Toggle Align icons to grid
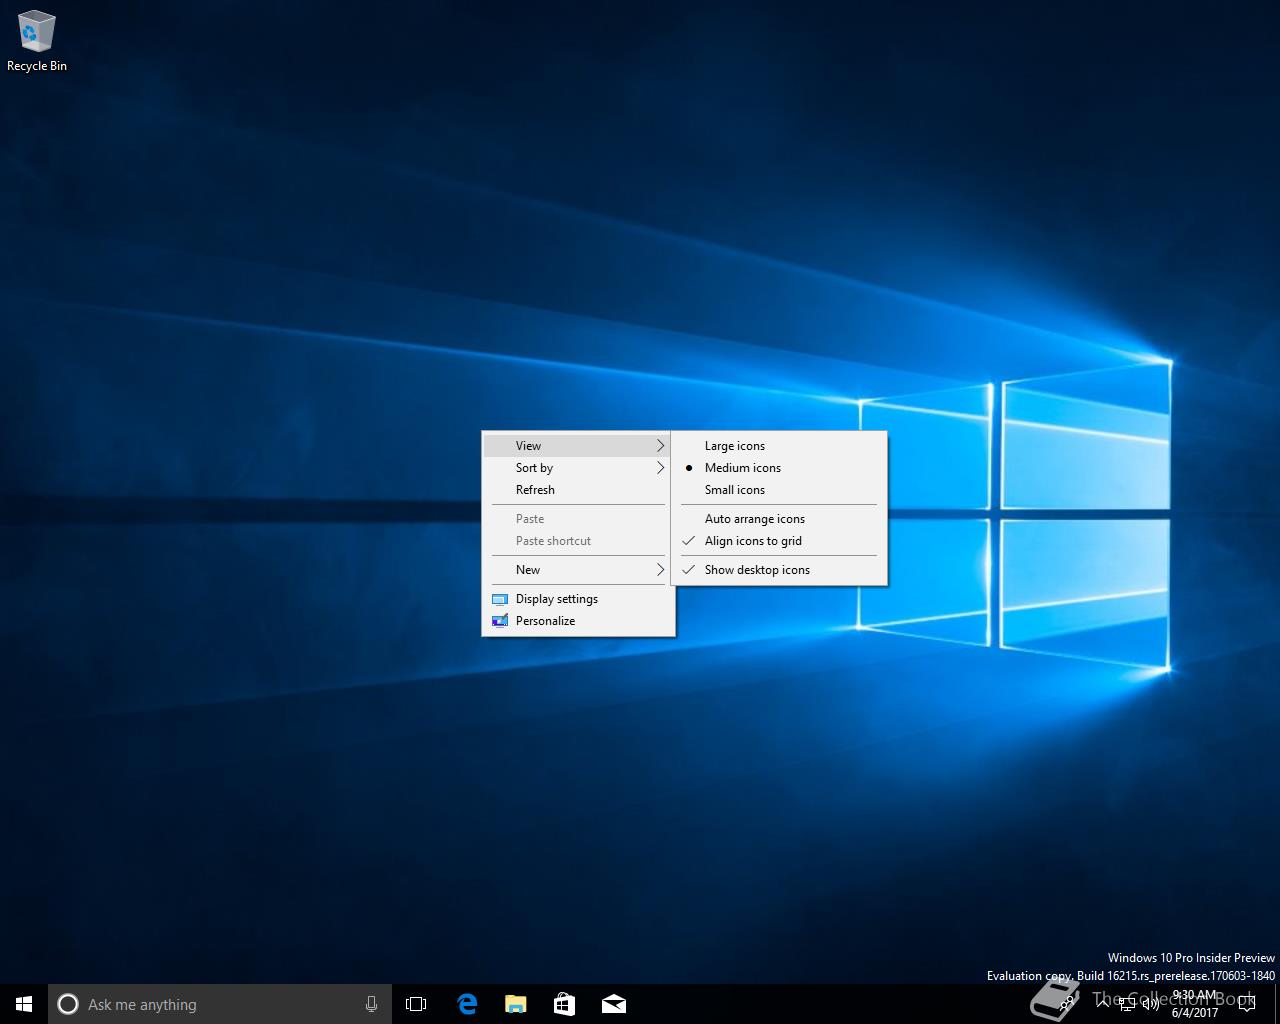 (x=752, y=541)
